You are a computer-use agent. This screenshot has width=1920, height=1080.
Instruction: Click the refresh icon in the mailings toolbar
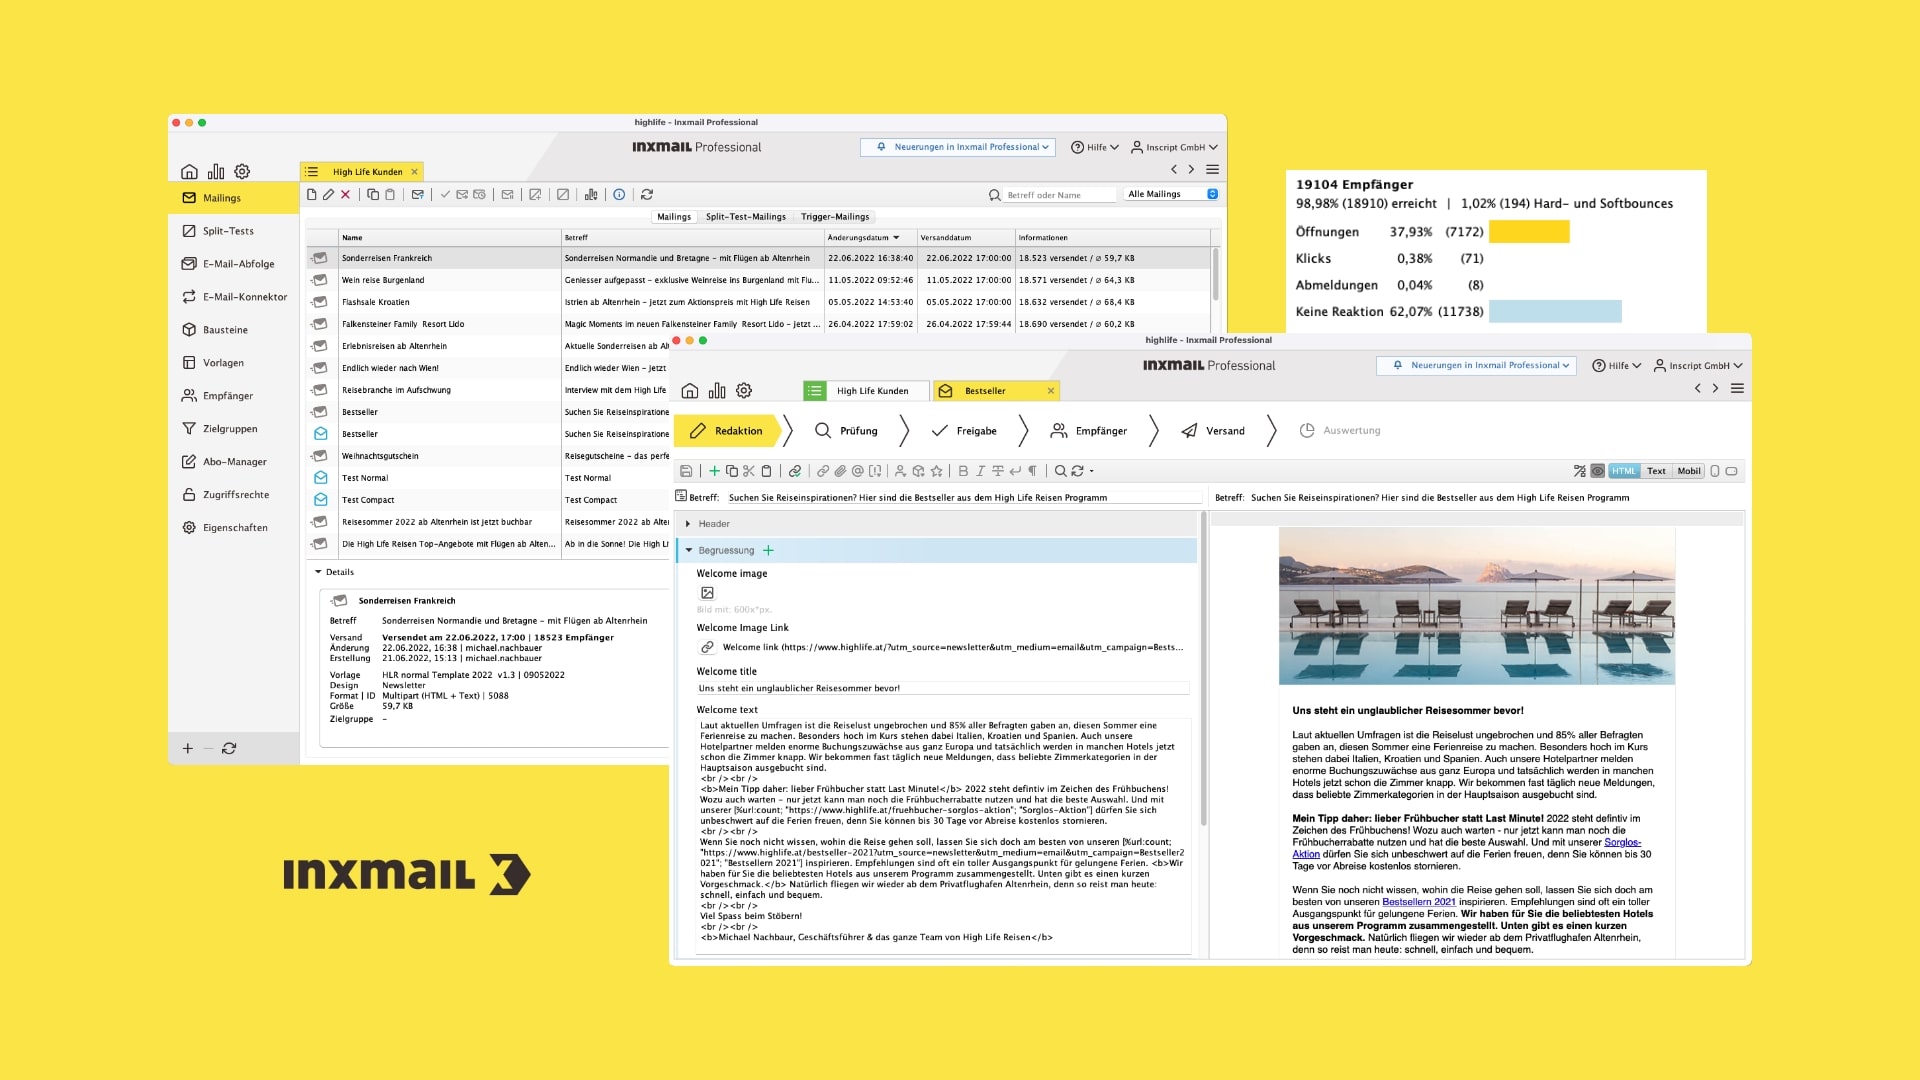point(647,195)
